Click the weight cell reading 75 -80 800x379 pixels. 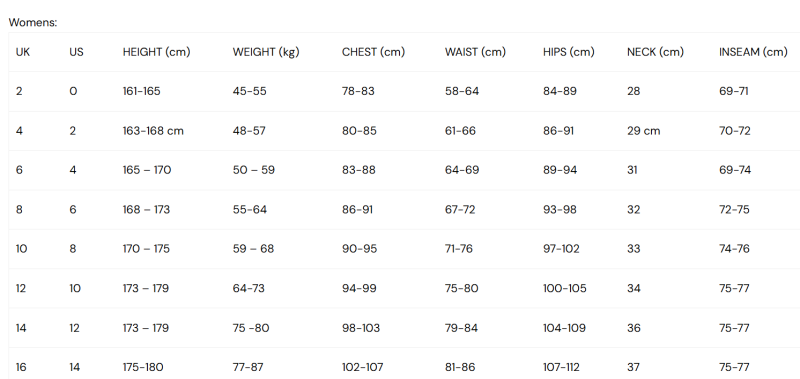tap(251, 328)
